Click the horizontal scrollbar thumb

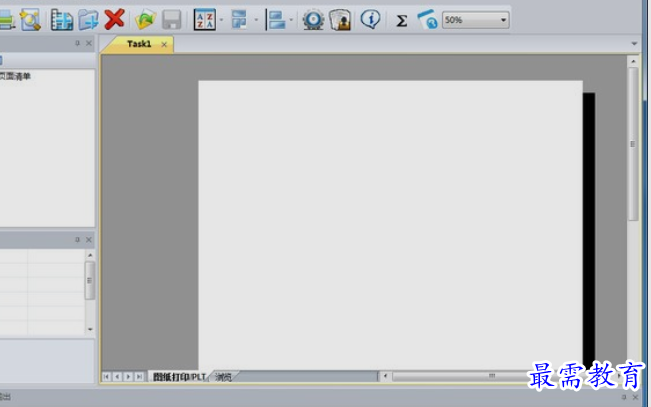(492, 376)
